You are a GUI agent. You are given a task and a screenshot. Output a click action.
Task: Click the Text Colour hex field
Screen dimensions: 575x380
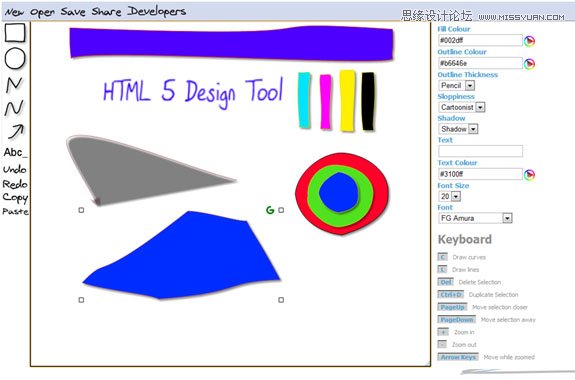[x=480, y=174]
